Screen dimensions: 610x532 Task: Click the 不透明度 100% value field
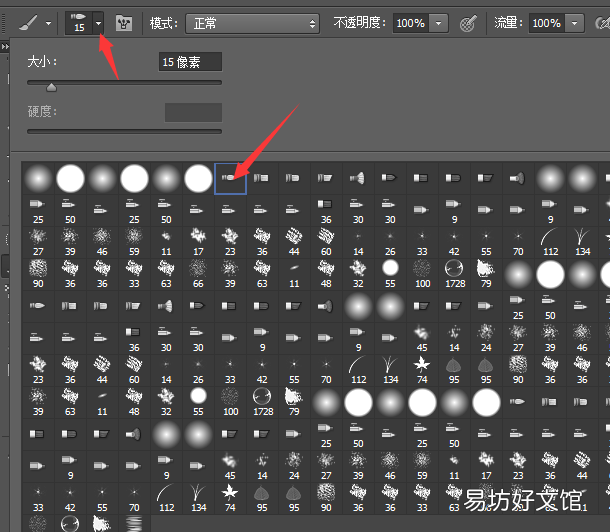click(x=410, y=23)
